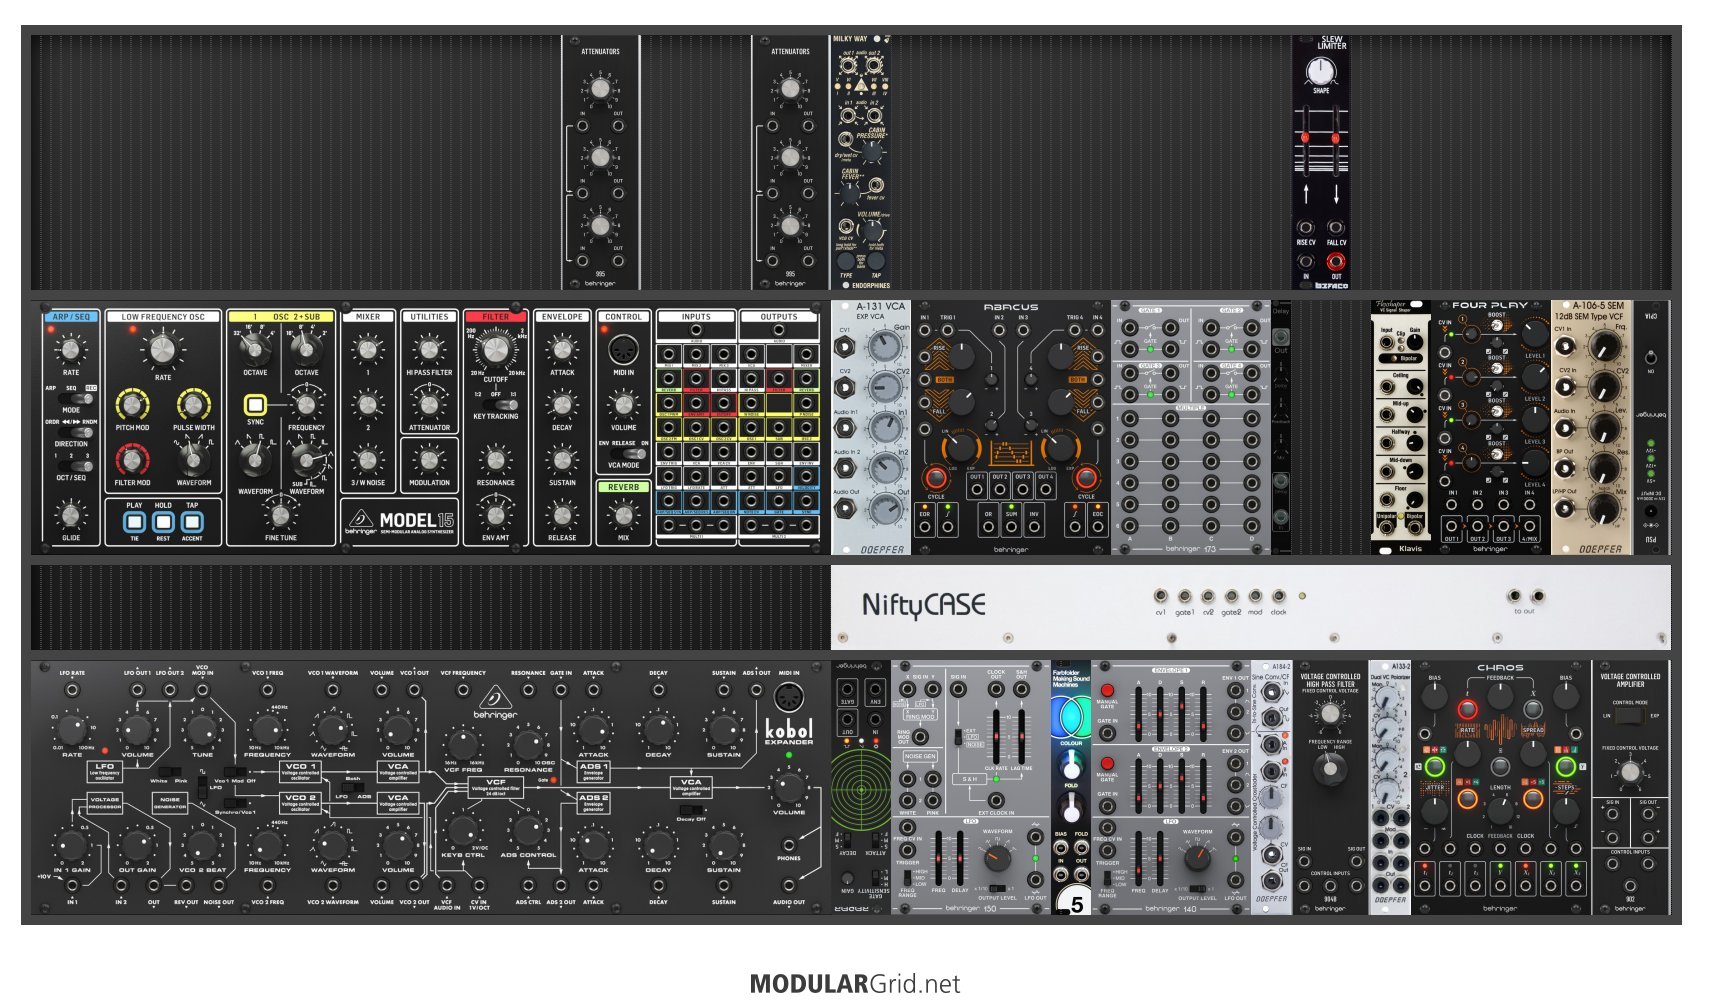Click the PULSE WIDTH knob on Model 15

click(193, 405)
